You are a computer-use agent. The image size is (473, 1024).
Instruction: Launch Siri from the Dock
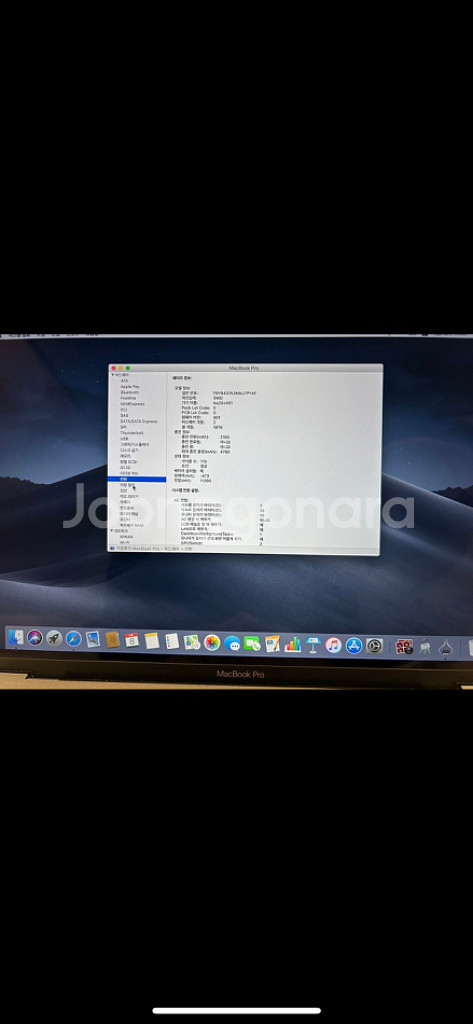click(35, 638)
